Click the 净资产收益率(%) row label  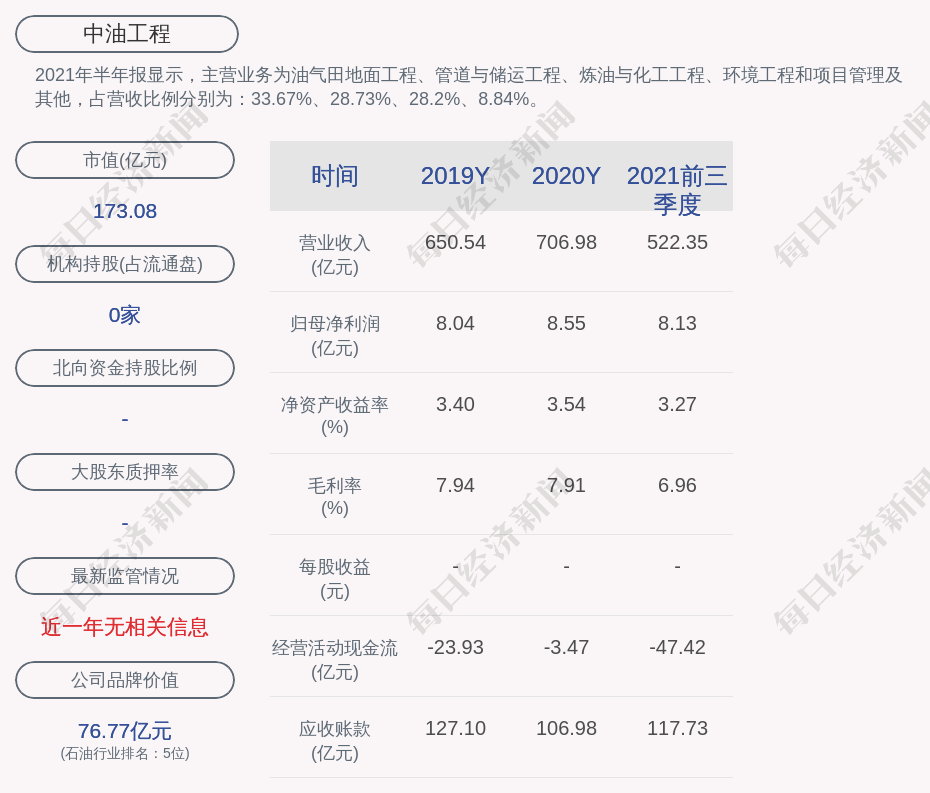(x=335, y=416)
